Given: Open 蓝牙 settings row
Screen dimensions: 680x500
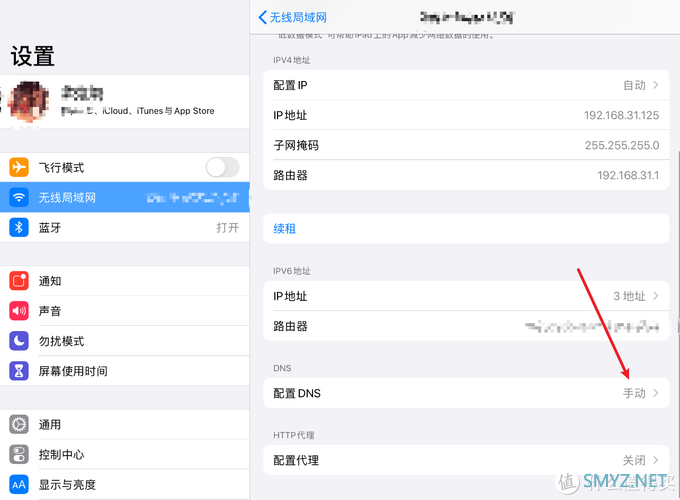Looking at the screenshot, I should [125, 228].
